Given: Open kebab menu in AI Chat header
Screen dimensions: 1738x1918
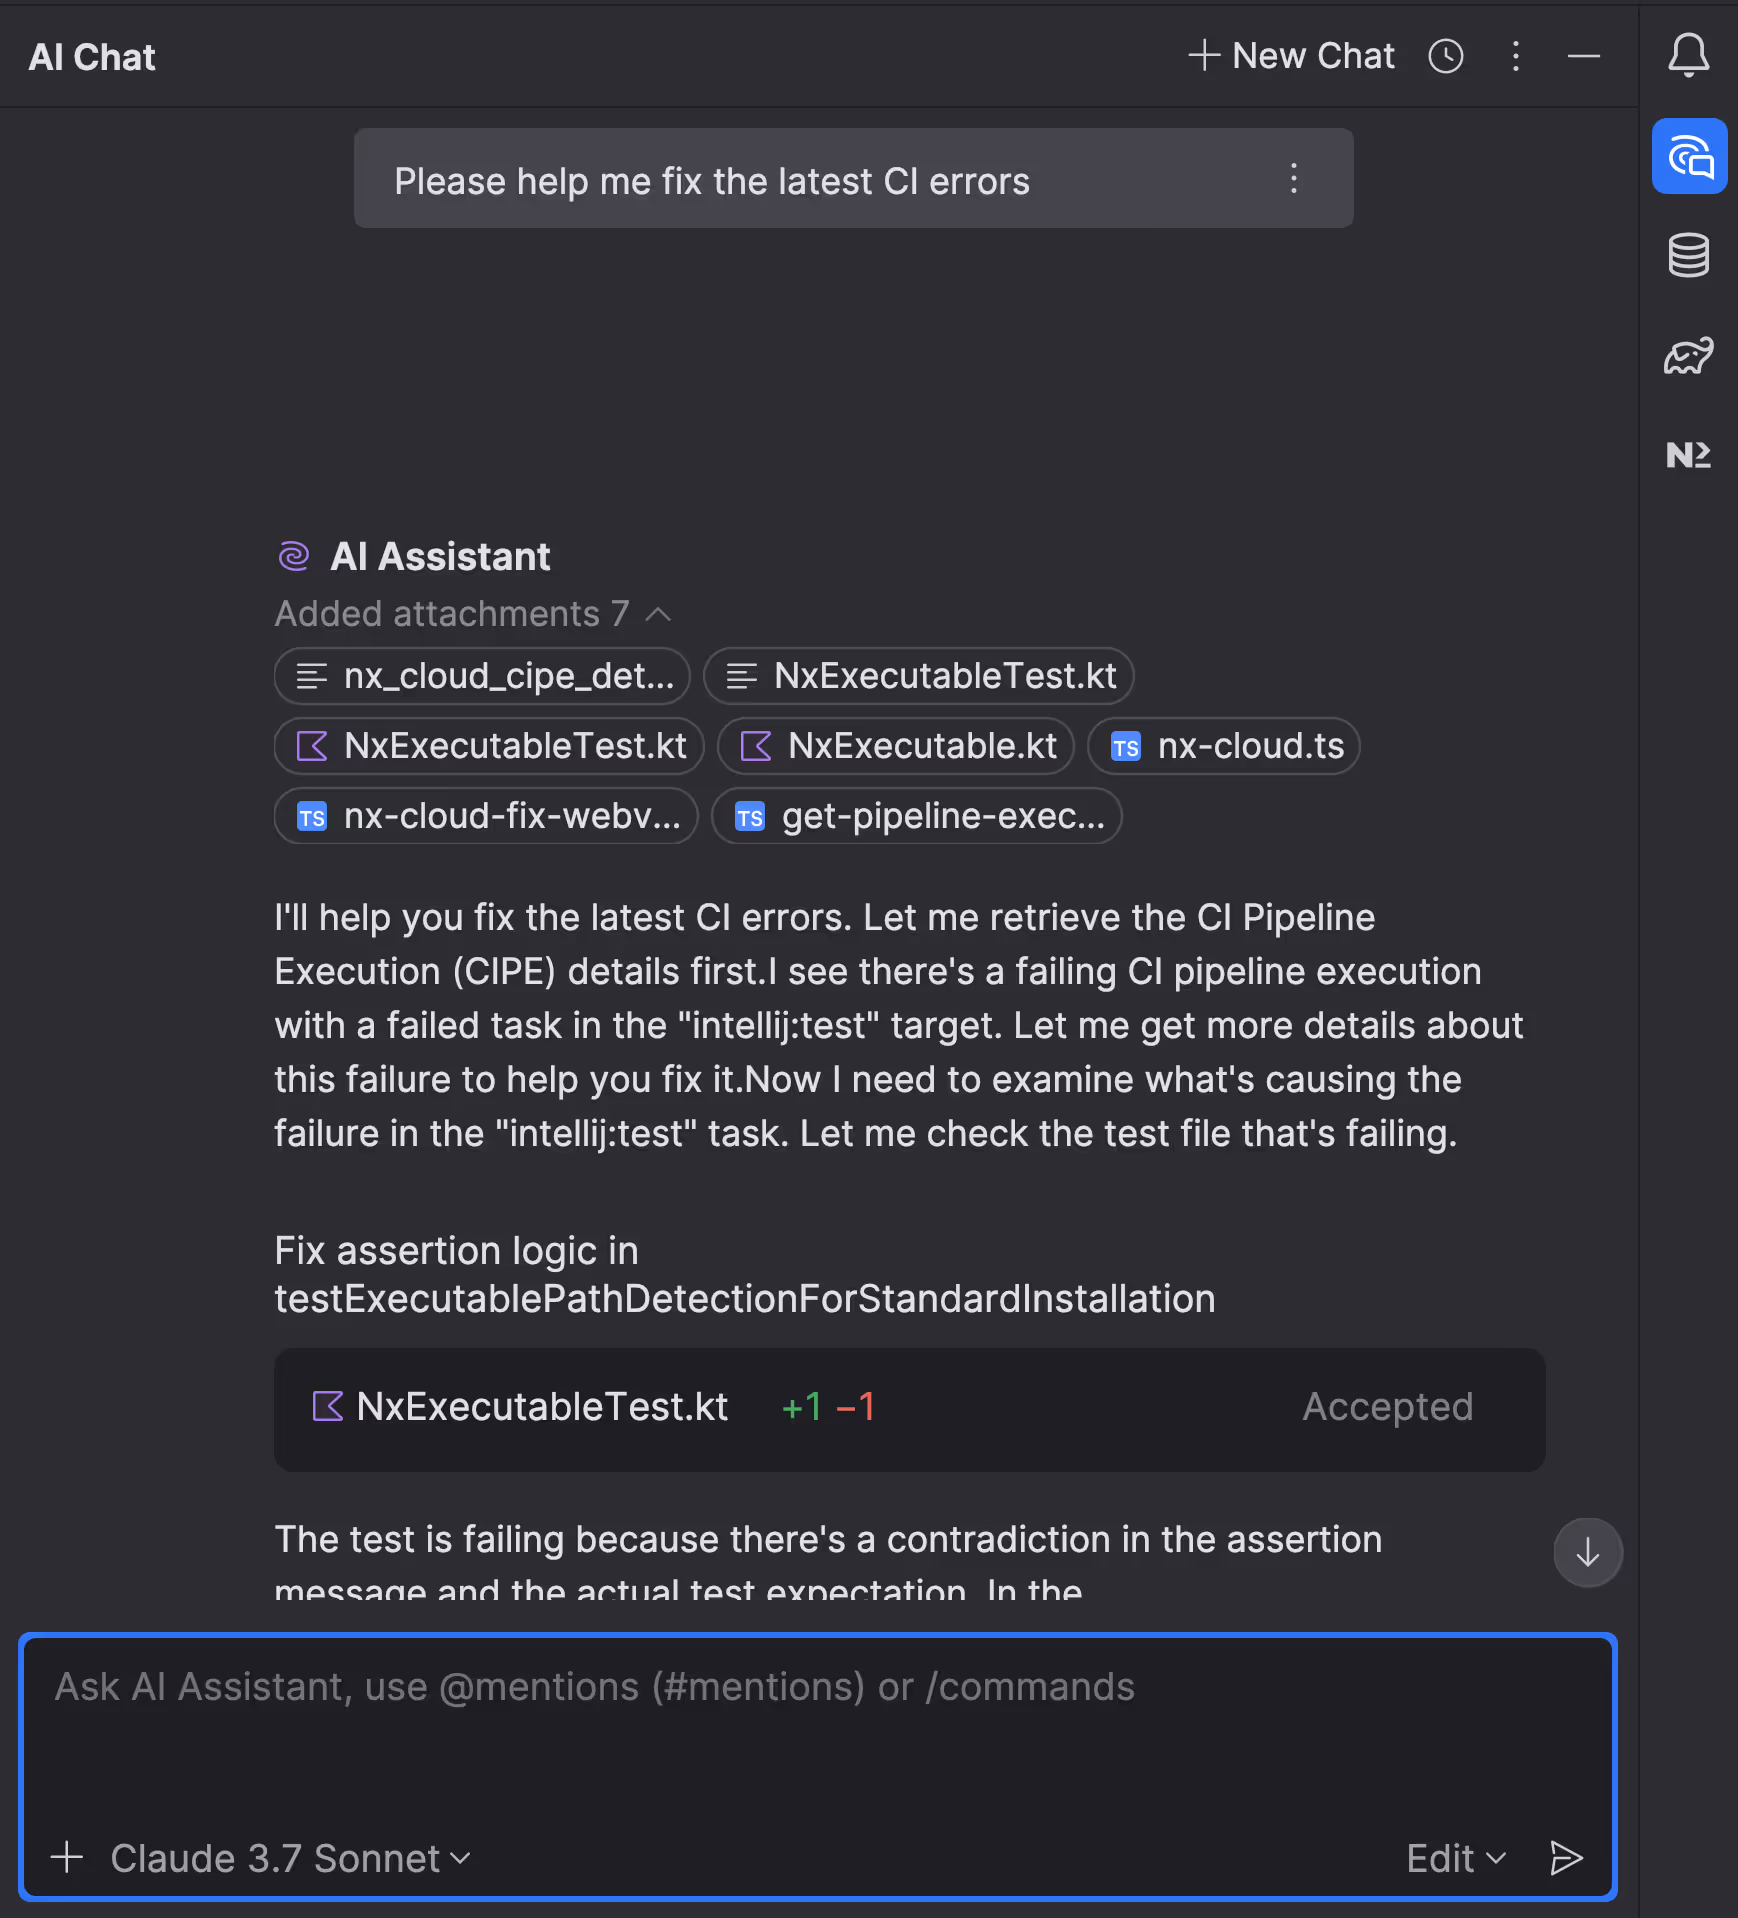Looking at the screenshot, I should tap(1516, 57).
